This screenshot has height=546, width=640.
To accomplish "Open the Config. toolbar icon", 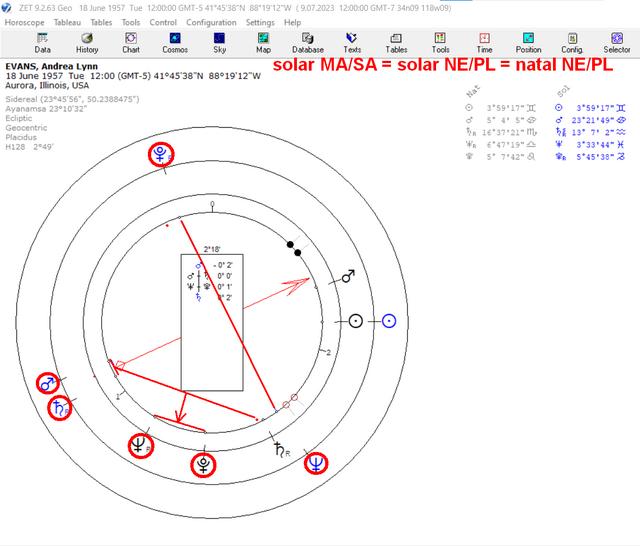I will (x=572, y=43).
